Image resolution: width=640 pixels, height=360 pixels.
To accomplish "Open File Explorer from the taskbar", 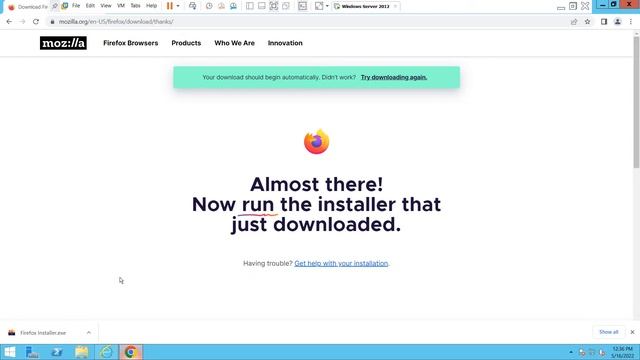I will point(82,352).
